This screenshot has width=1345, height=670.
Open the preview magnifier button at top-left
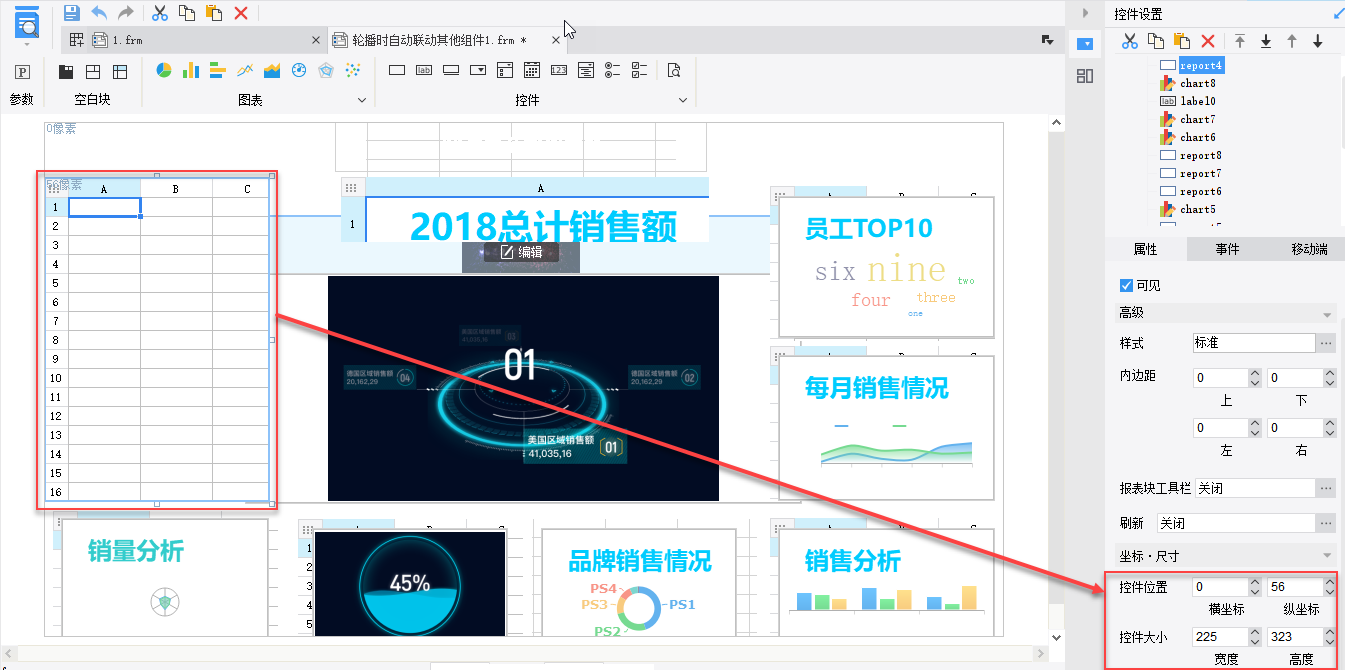point(27,20)
